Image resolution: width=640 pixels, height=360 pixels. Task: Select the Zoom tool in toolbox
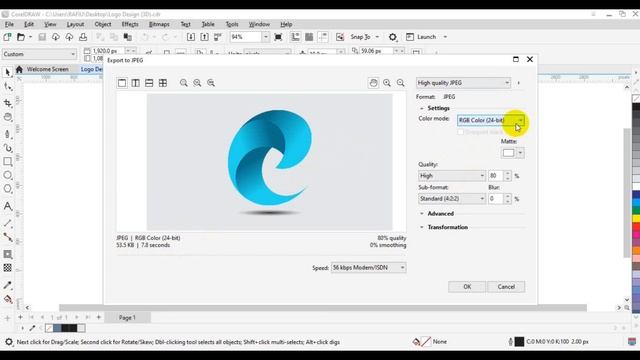point(7,117)
